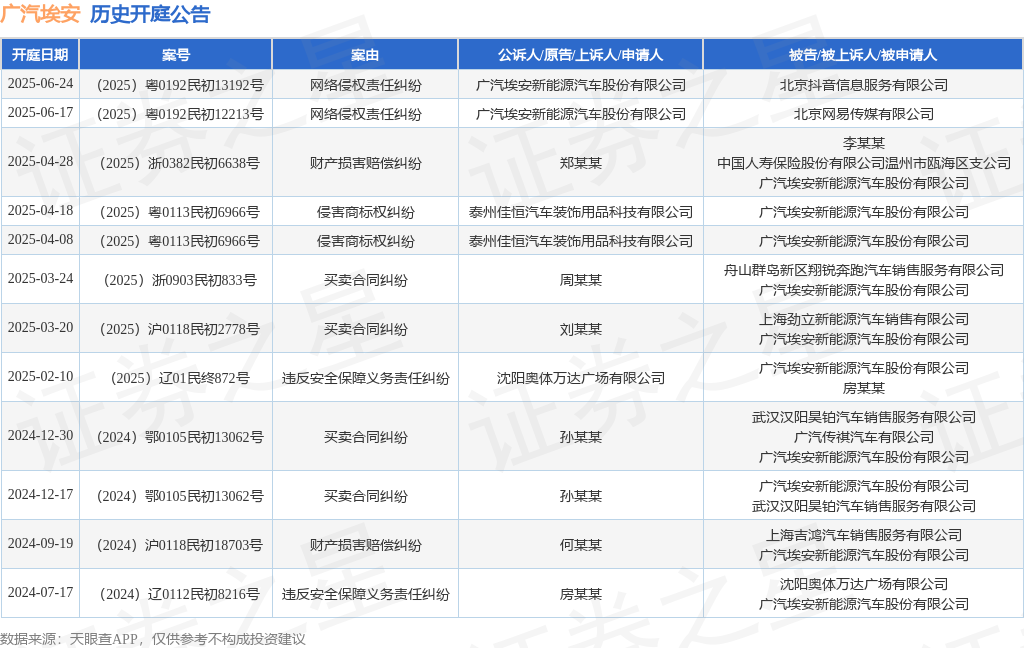Click defendant 广汽传祺汽车有限公司
The width and height of the screenshot is (1024, 648).
[863, 437]
